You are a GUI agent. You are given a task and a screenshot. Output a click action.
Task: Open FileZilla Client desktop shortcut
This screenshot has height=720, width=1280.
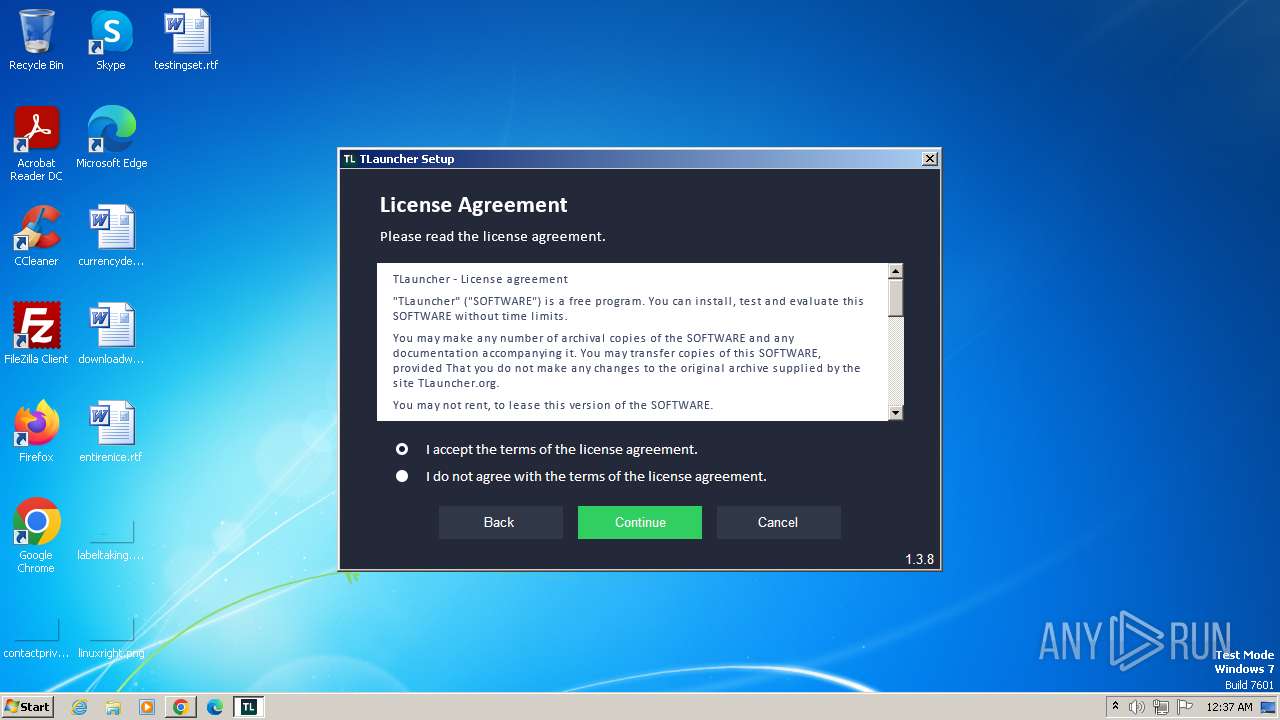point(36,334)
